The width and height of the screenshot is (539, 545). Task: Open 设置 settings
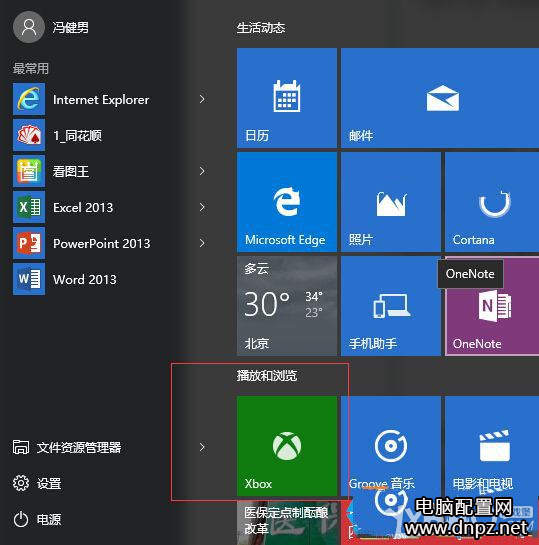37,483
